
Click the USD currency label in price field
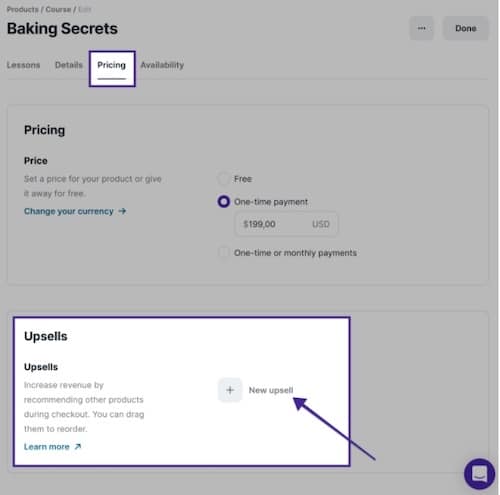(321, 224)
